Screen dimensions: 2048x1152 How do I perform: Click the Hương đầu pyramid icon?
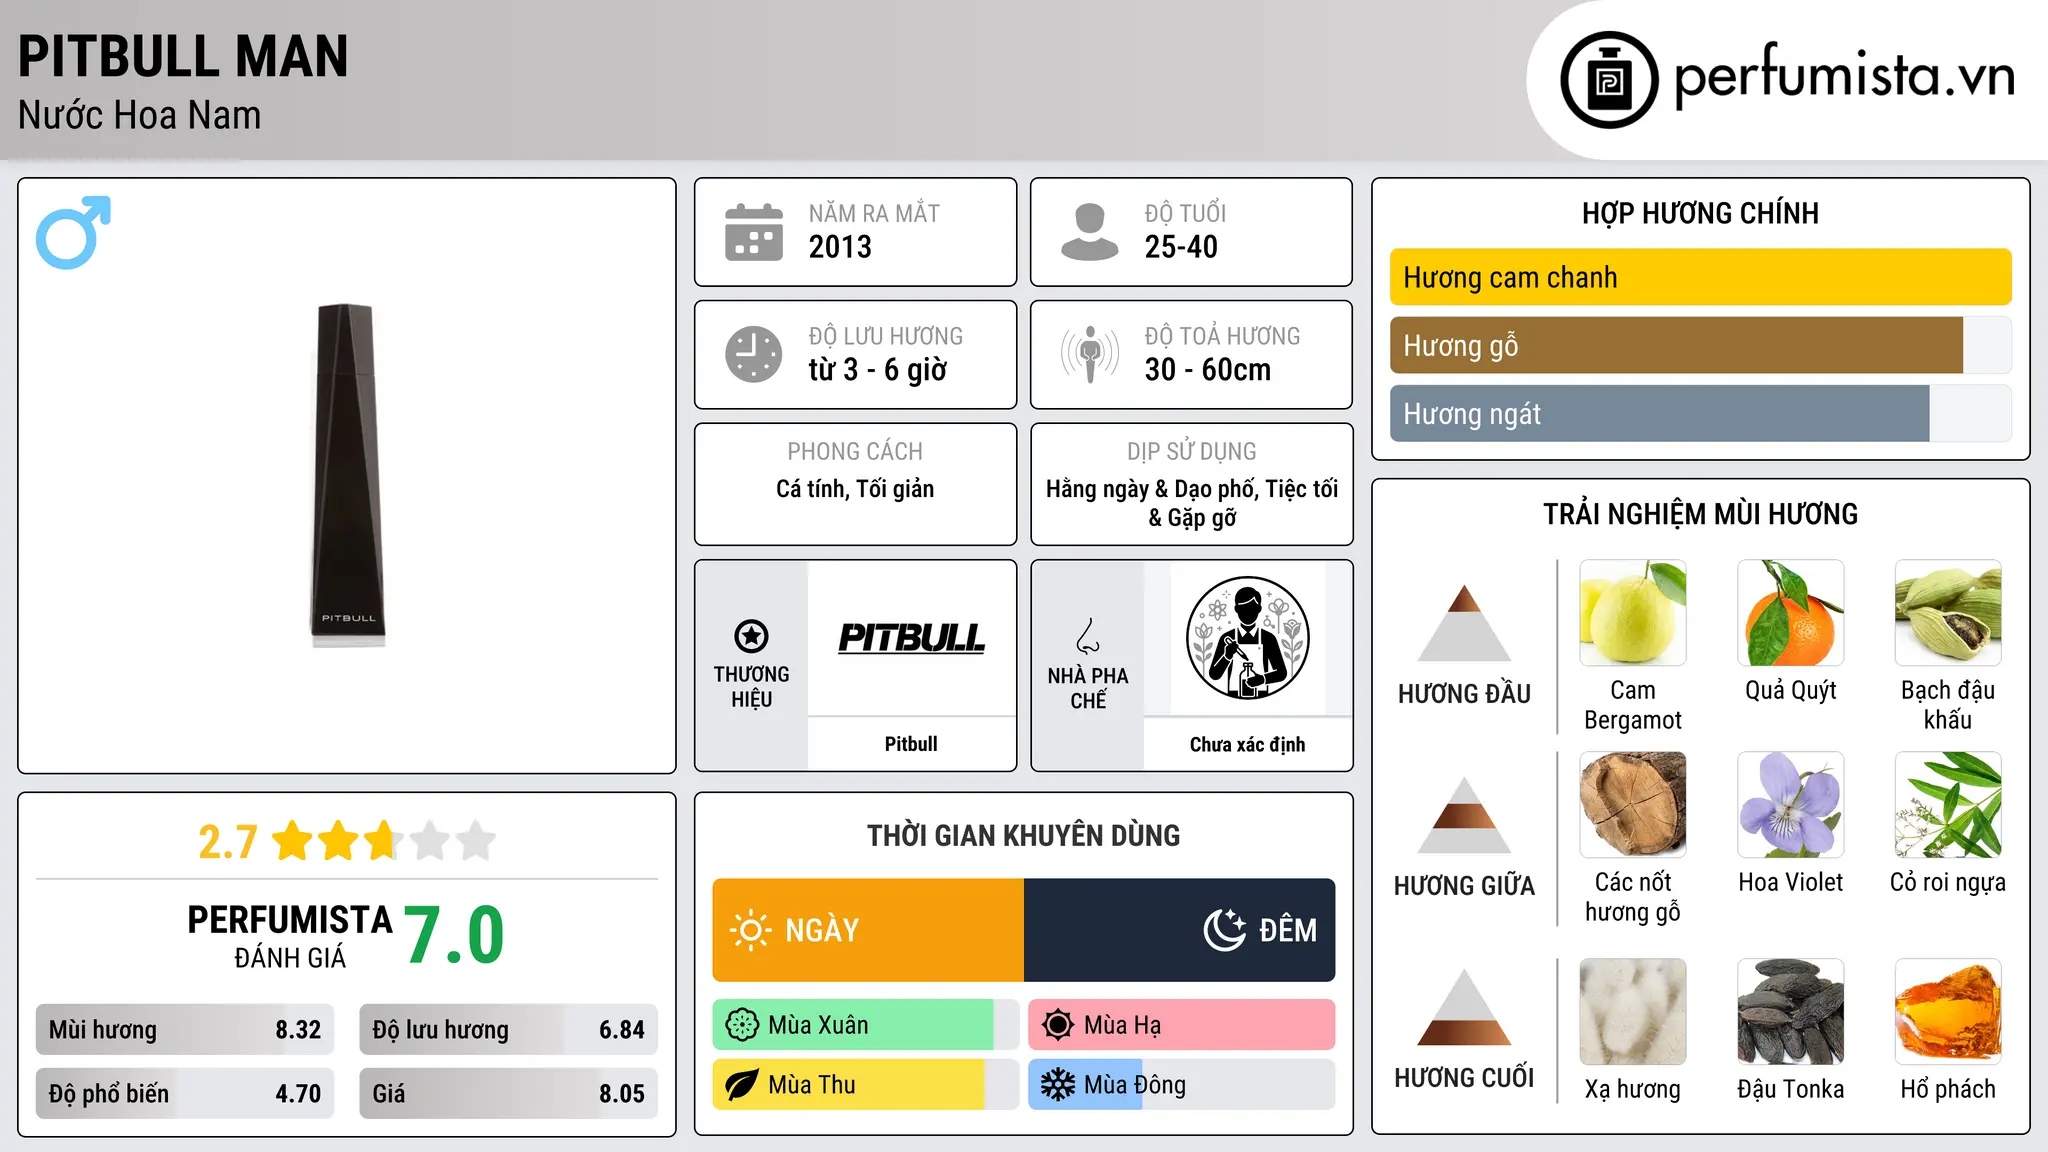point(1464,622)
